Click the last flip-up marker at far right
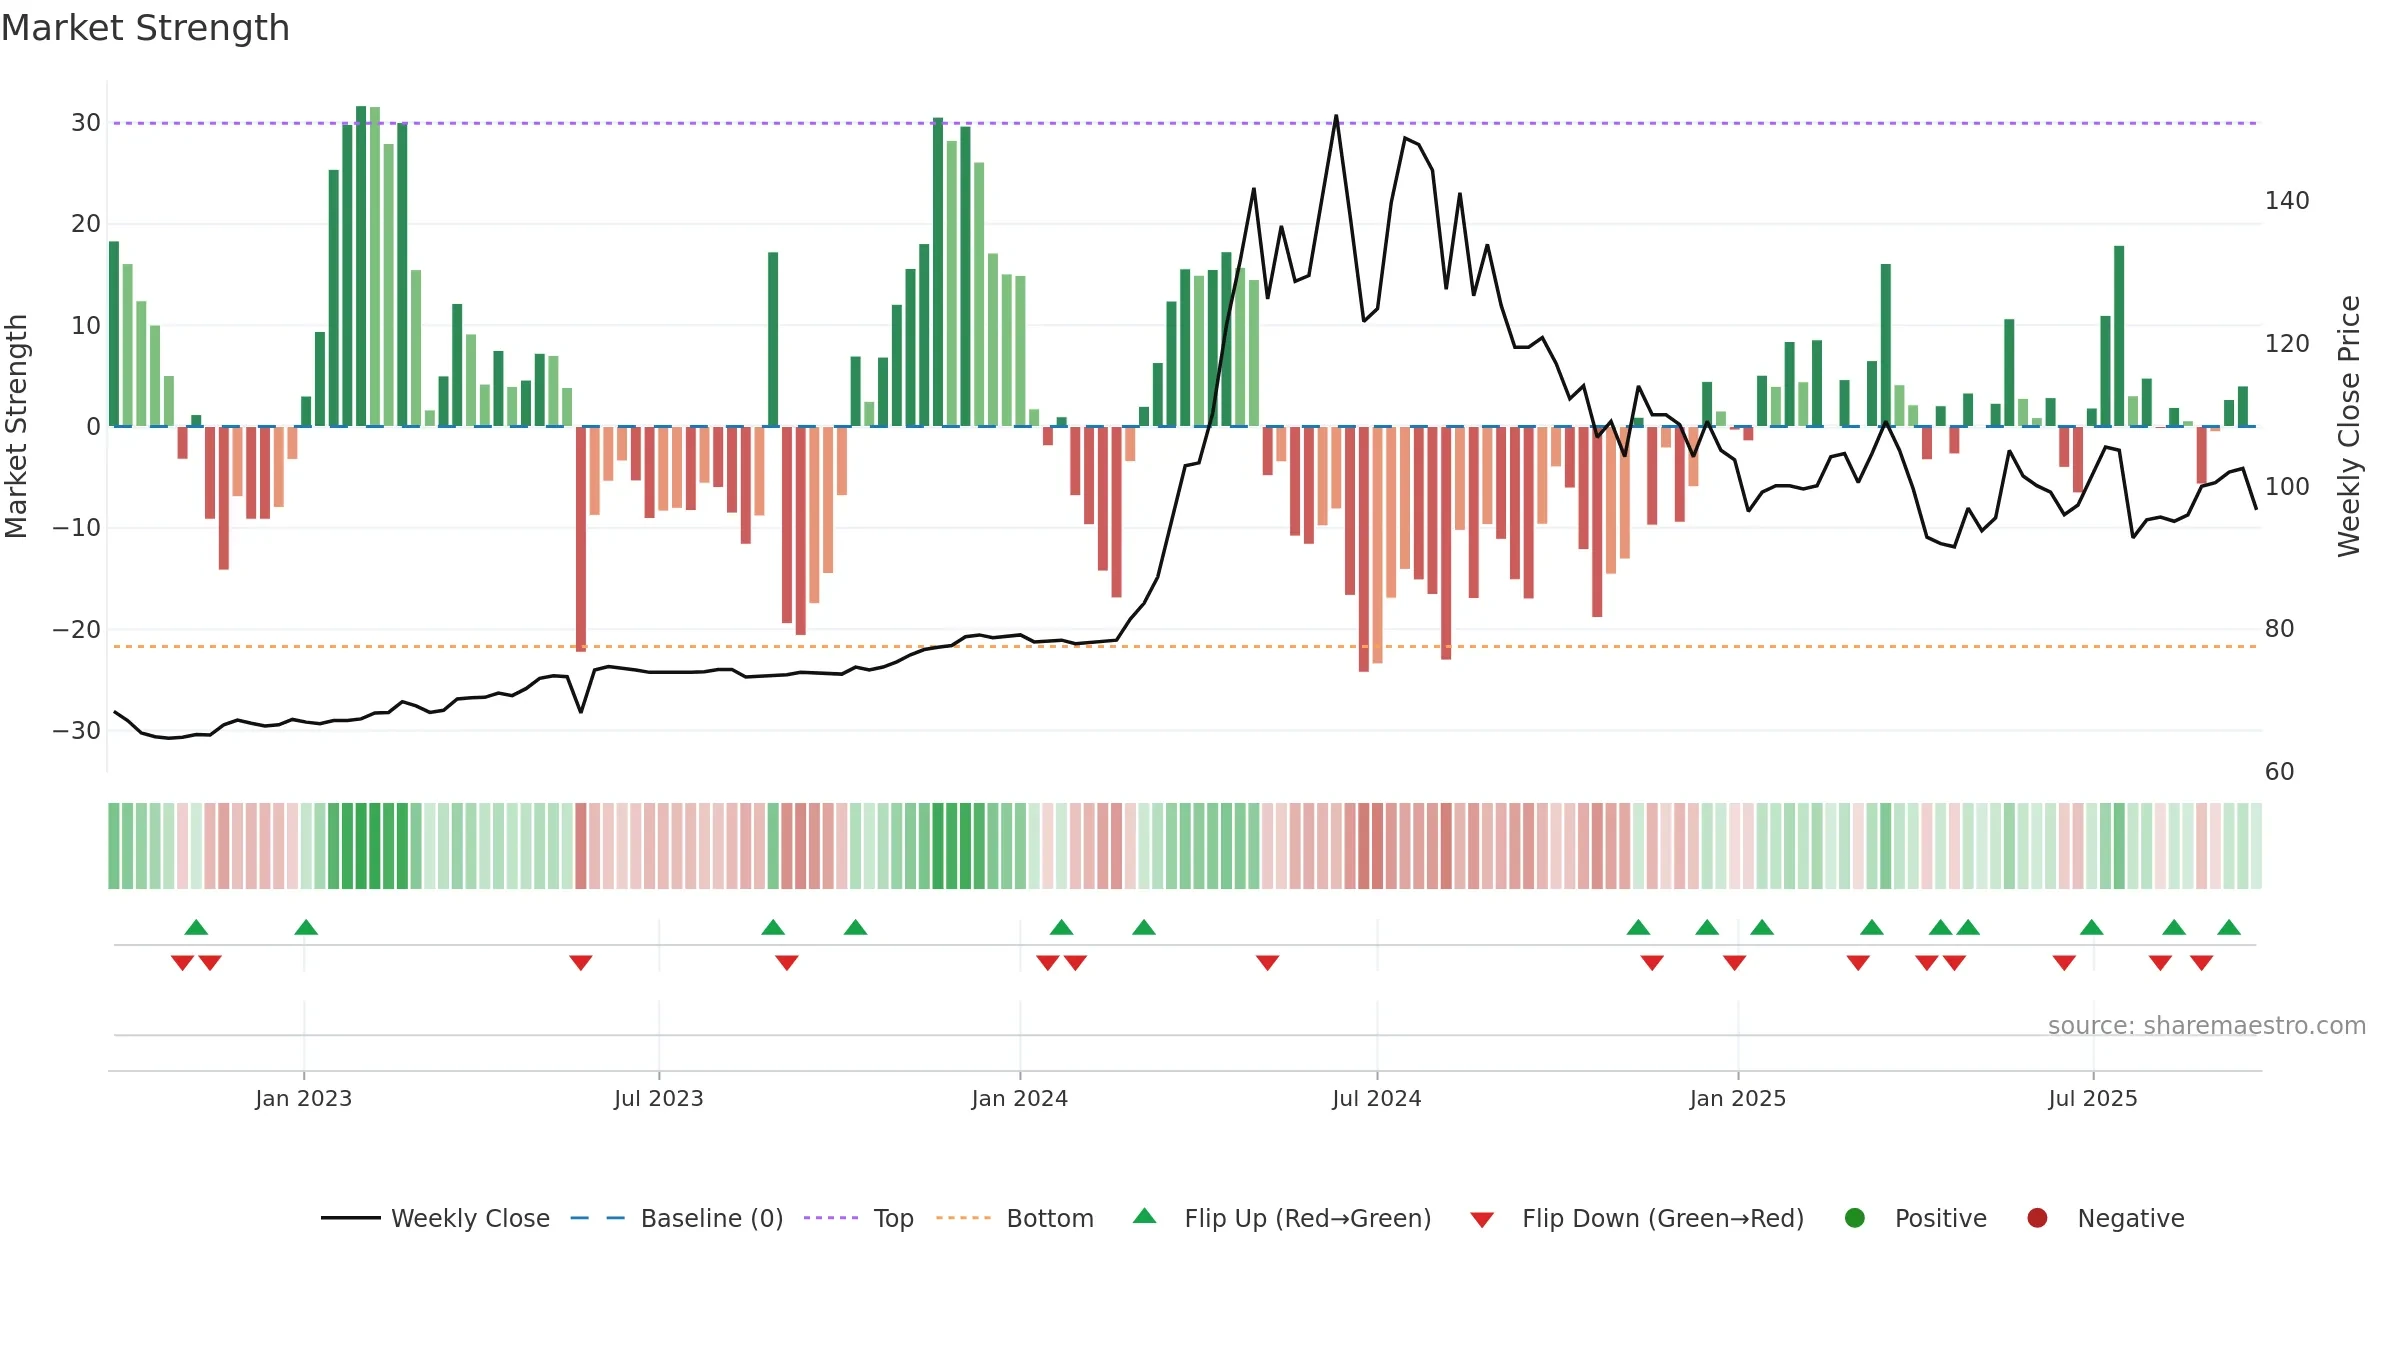This screenshot has height=1350, width=2400. coord(2229,927)
